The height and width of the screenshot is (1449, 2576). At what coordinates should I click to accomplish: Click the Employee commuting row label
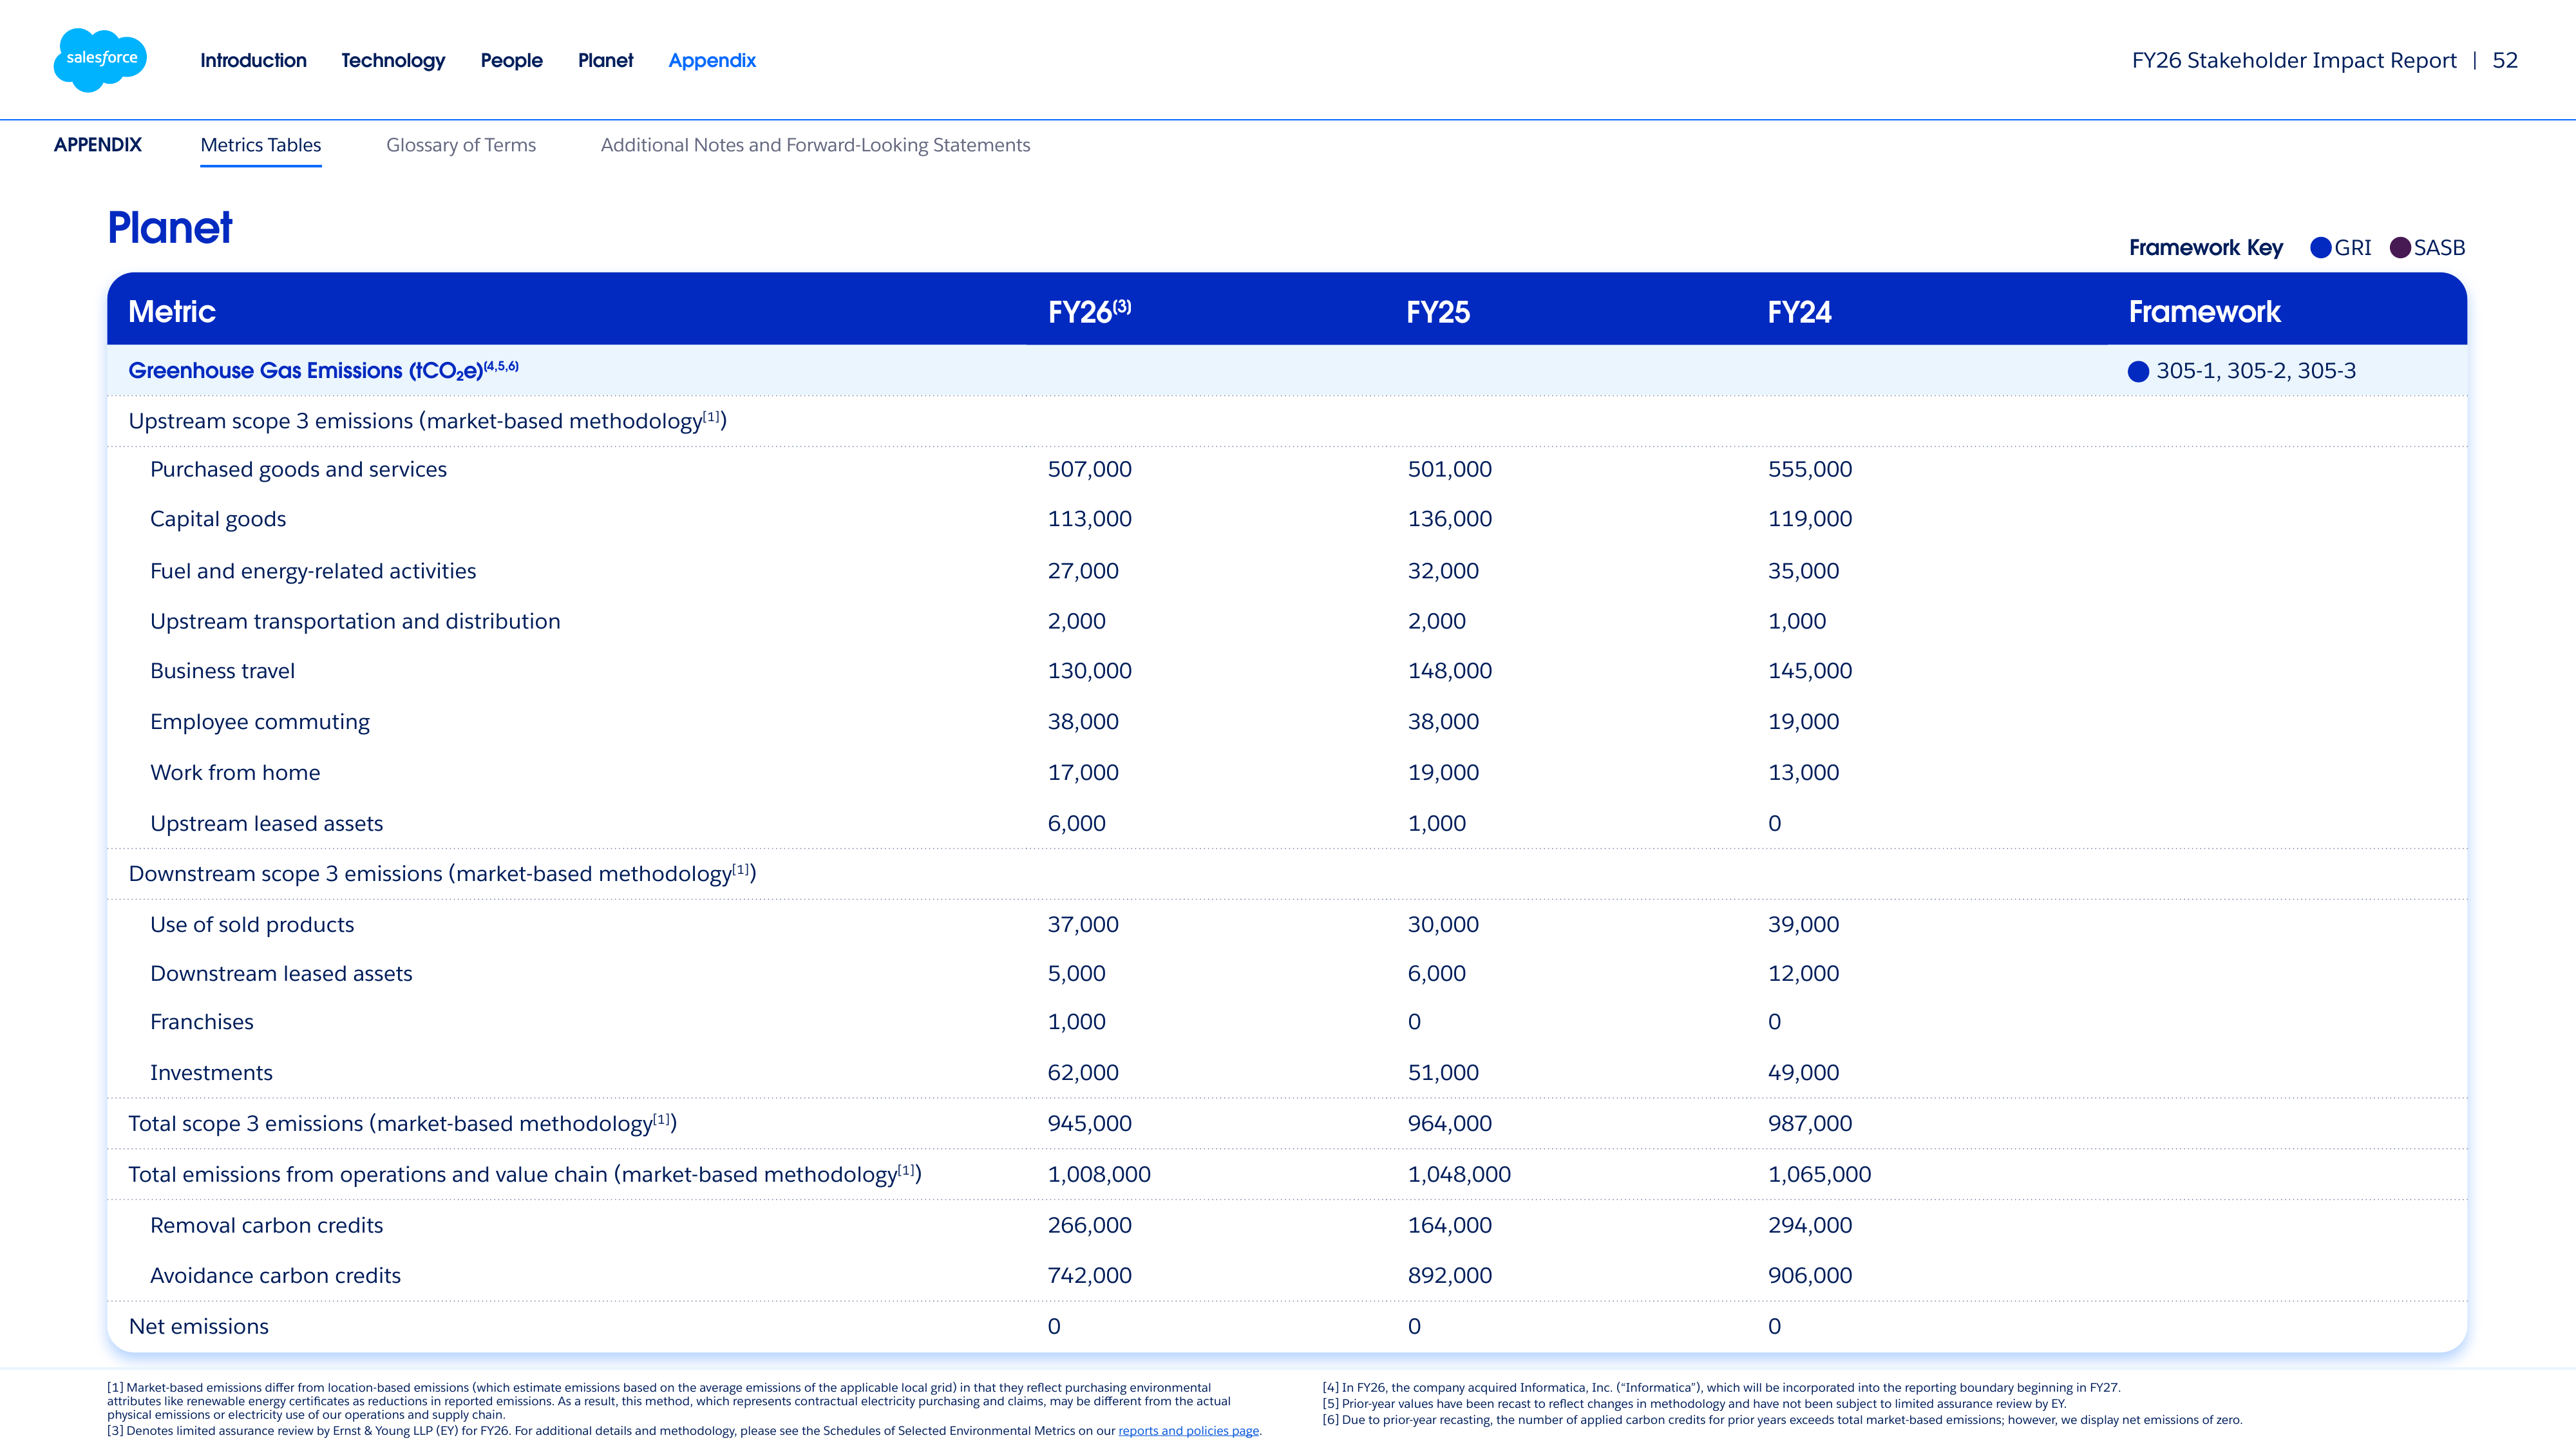pos(260,722)
